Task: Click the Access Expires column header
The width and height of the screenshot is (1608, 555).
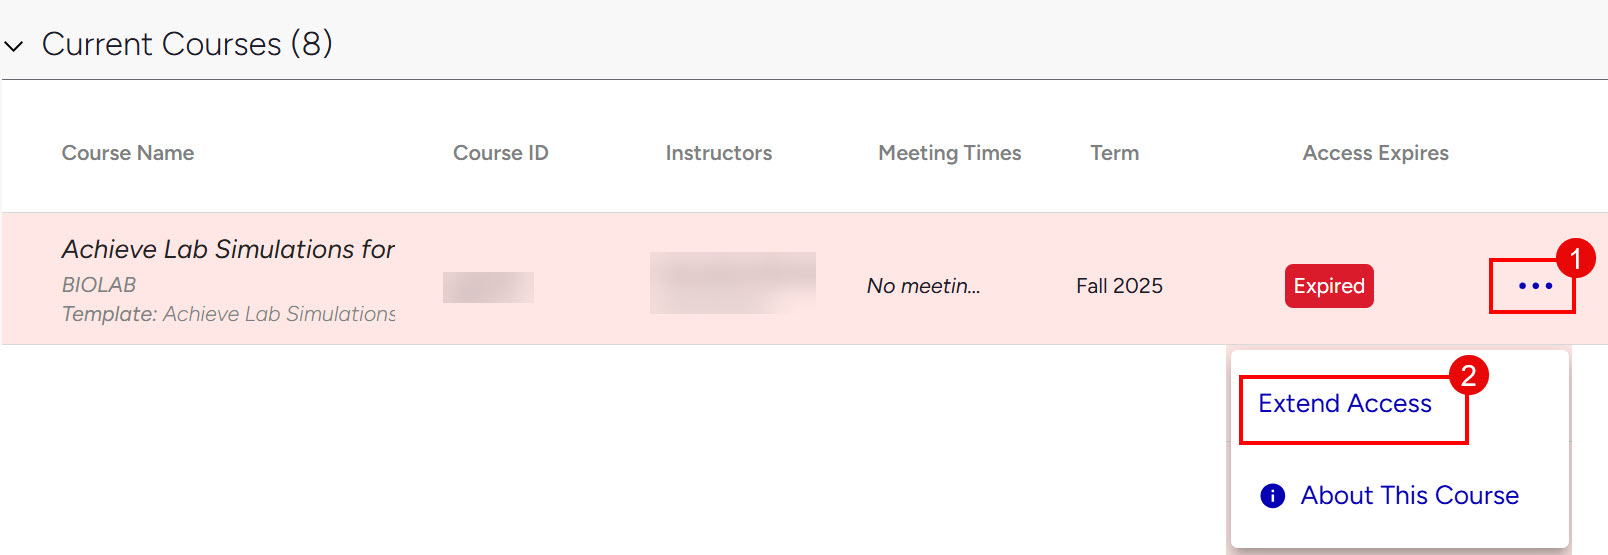Action: (x=1375, y=153)
